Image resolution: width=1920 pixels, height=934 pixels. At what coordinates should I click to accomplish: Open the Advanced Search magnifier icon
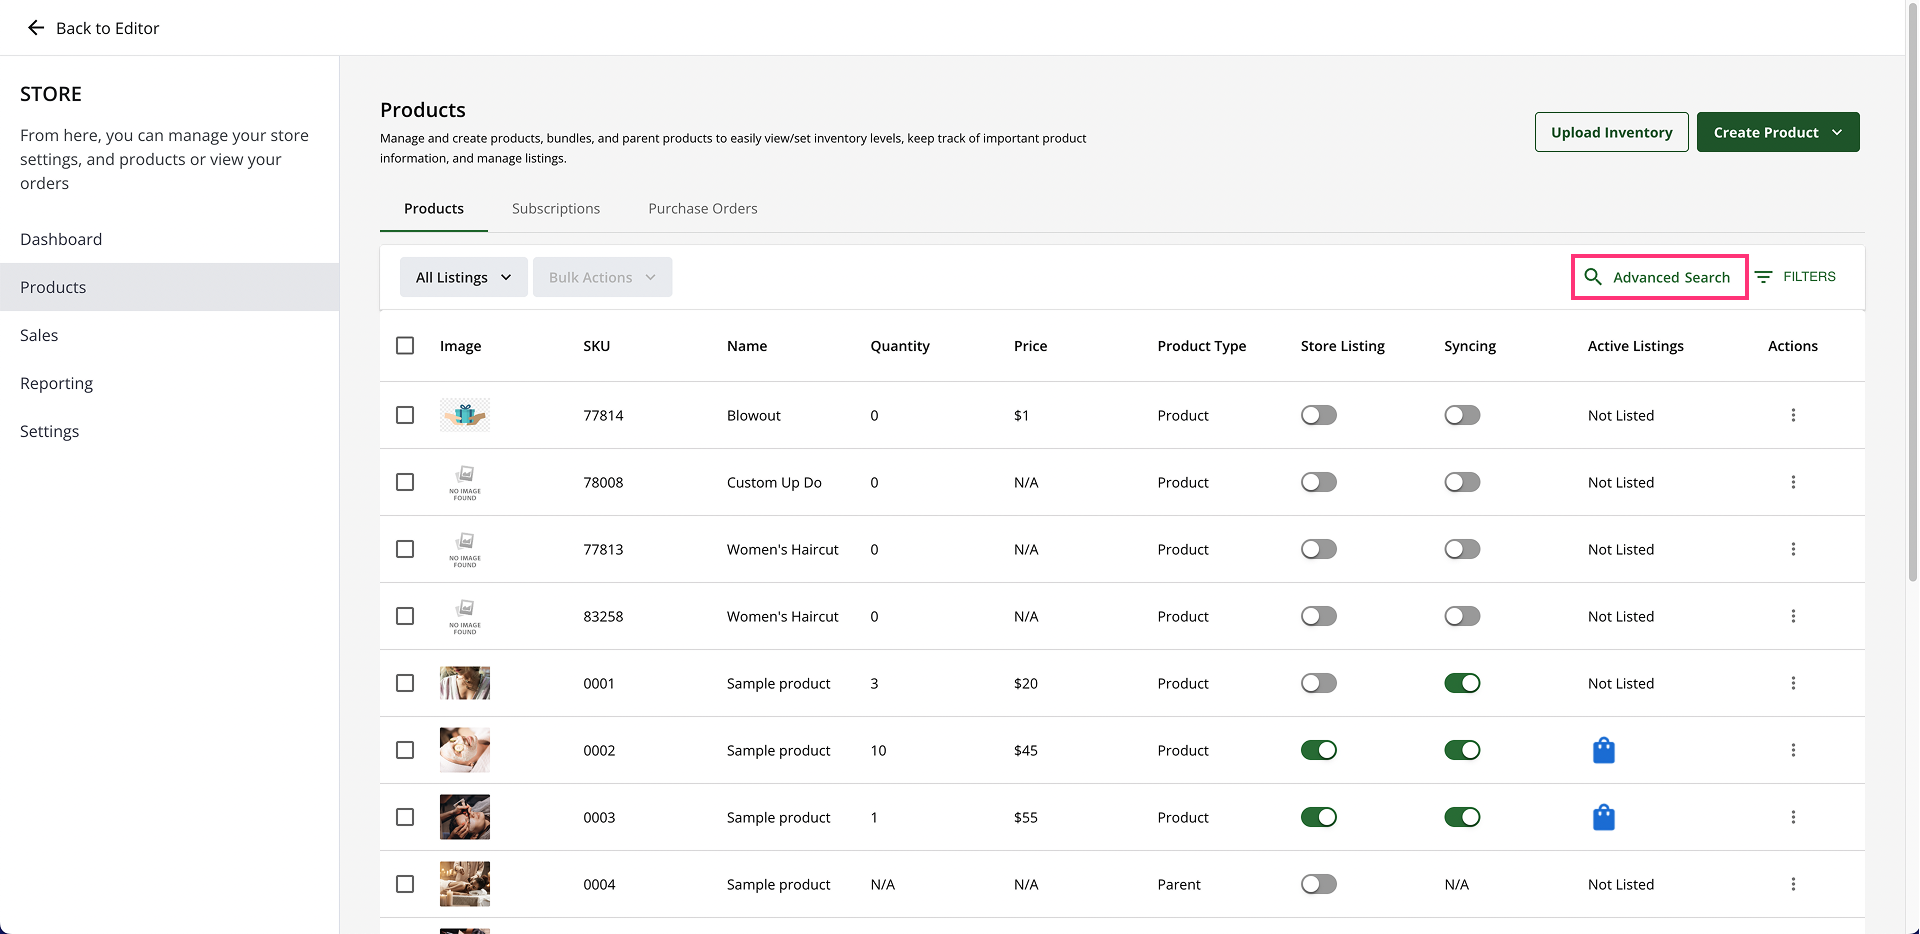click(x=1593, y=277)
